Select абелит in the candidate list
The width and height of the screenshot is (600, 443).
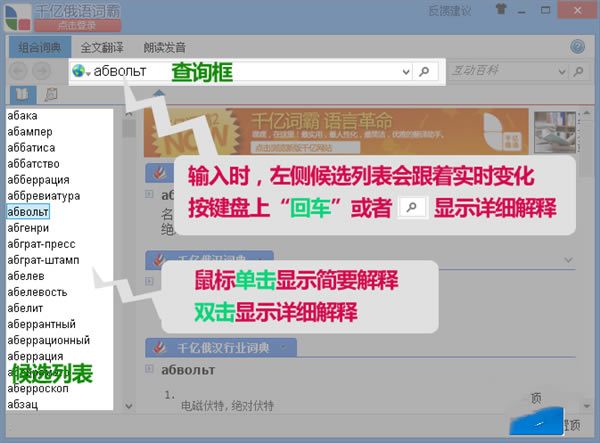25,308
